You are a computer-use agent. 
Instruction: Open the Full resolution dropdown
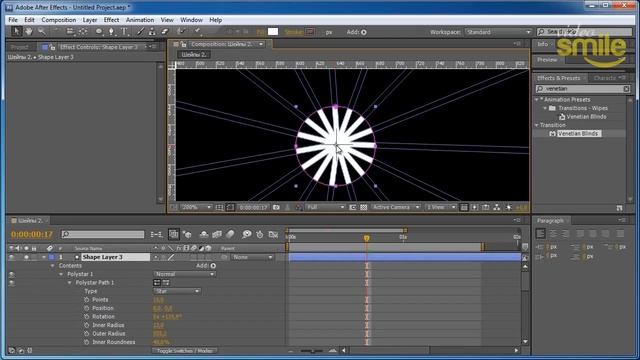[325, 207]
